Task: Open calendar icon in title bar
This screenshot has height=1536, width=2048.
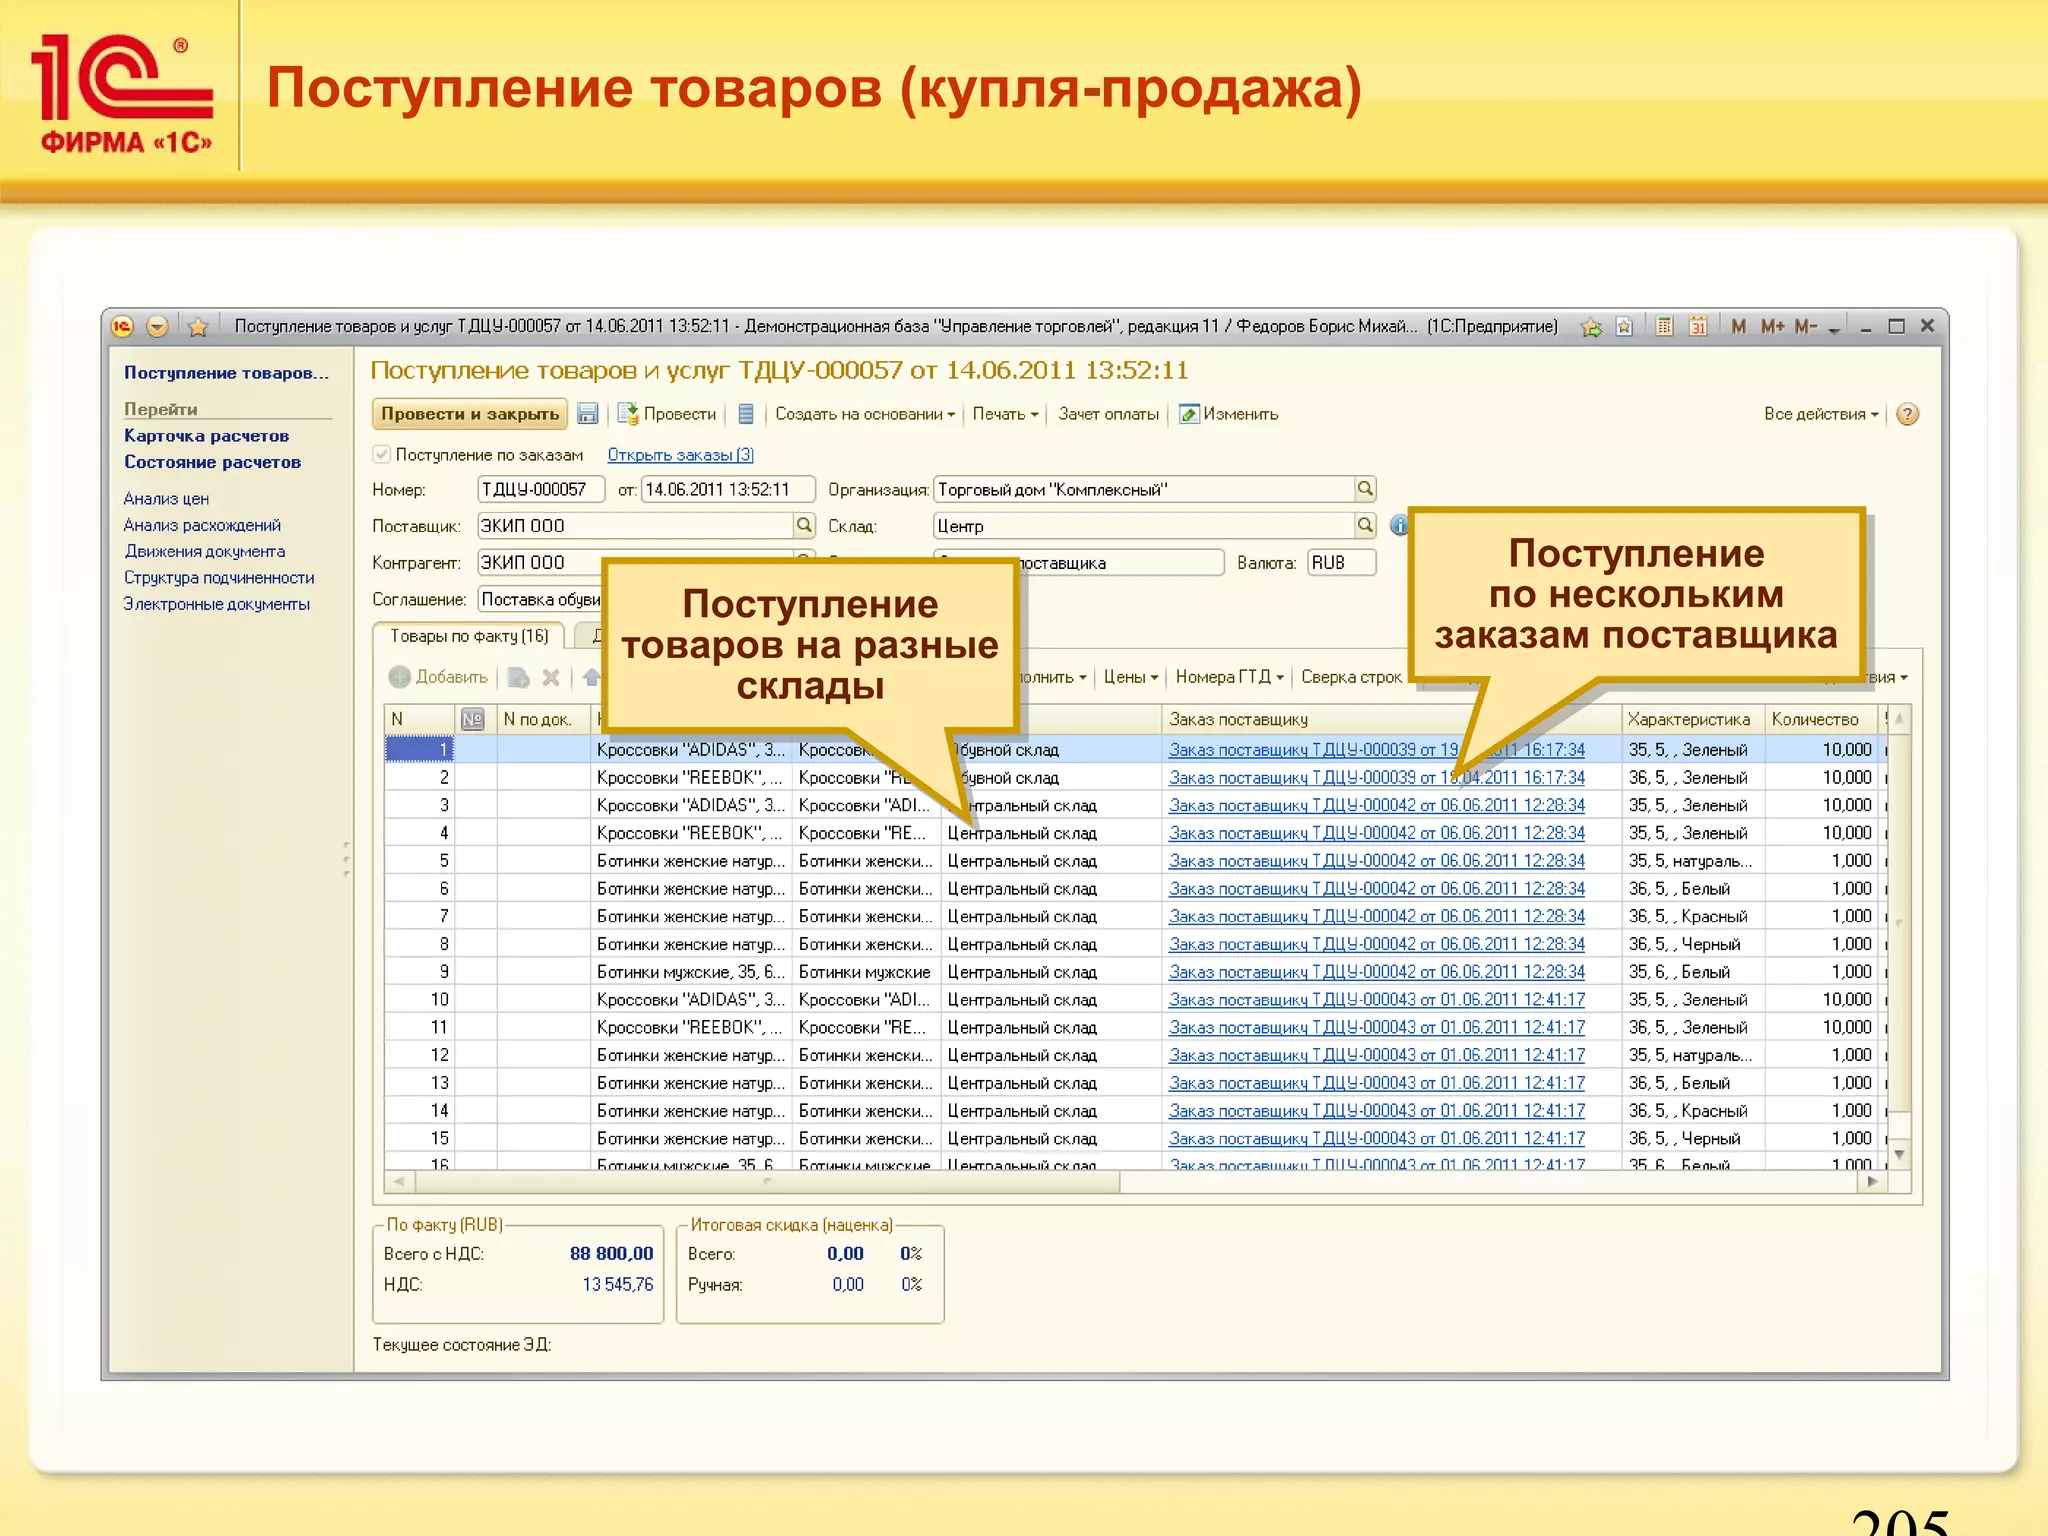Action: pos(1698,326)
